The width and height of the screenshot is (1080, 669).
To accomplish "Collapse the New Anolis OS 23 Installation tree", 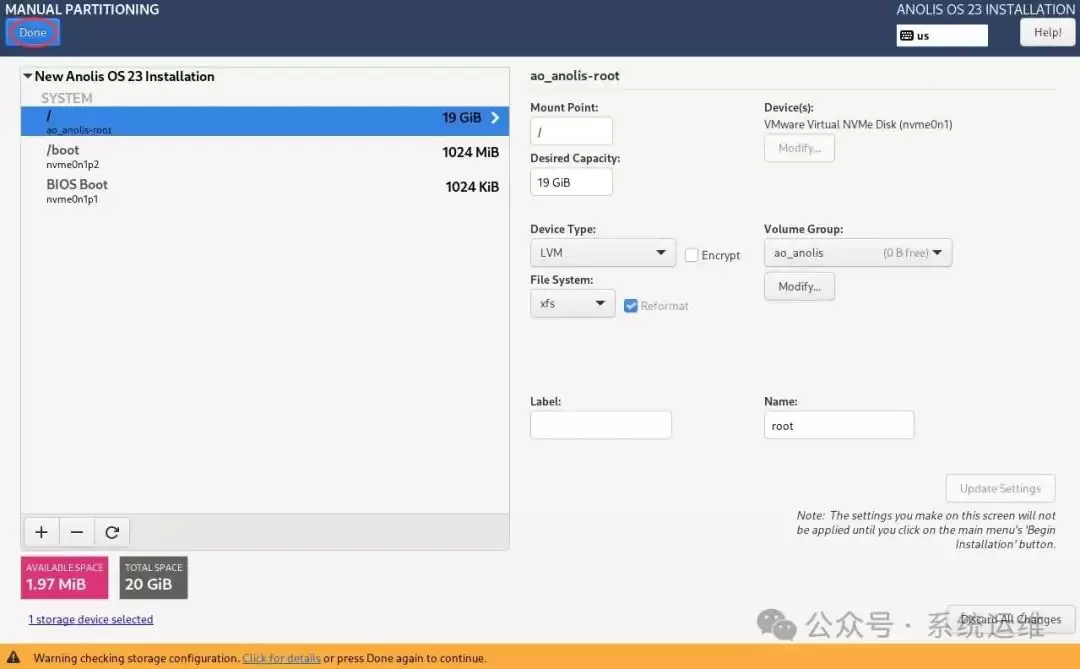I will click(x=28, y=76).
